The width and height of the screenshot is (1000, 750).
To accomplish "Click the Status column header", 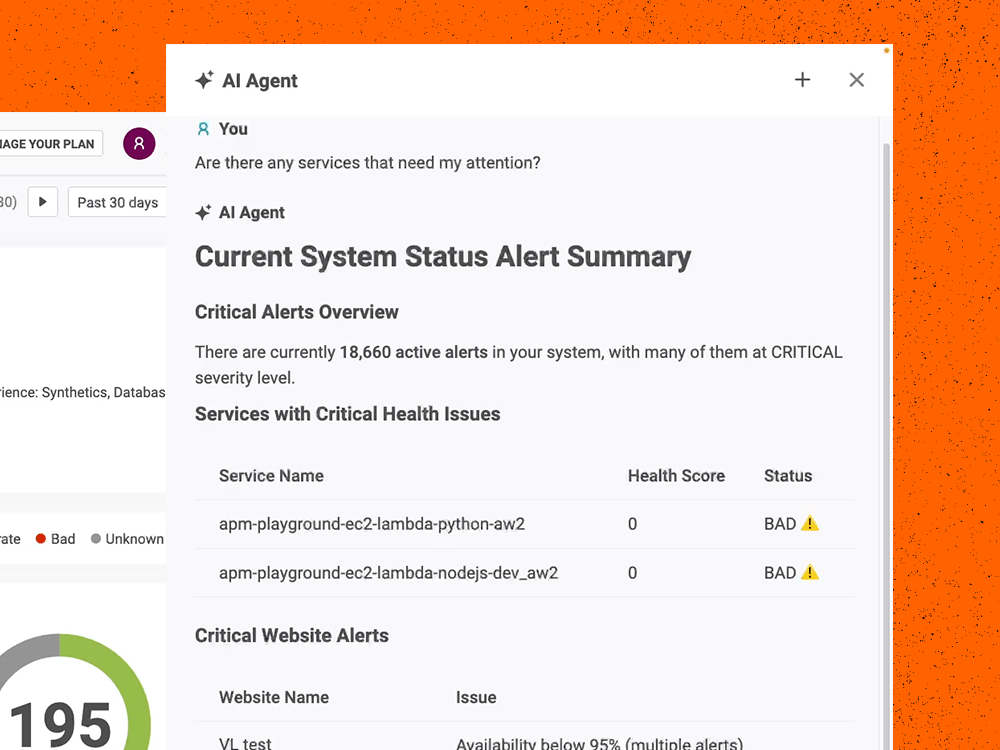I will pyautogui.click(x=788, y=476).
